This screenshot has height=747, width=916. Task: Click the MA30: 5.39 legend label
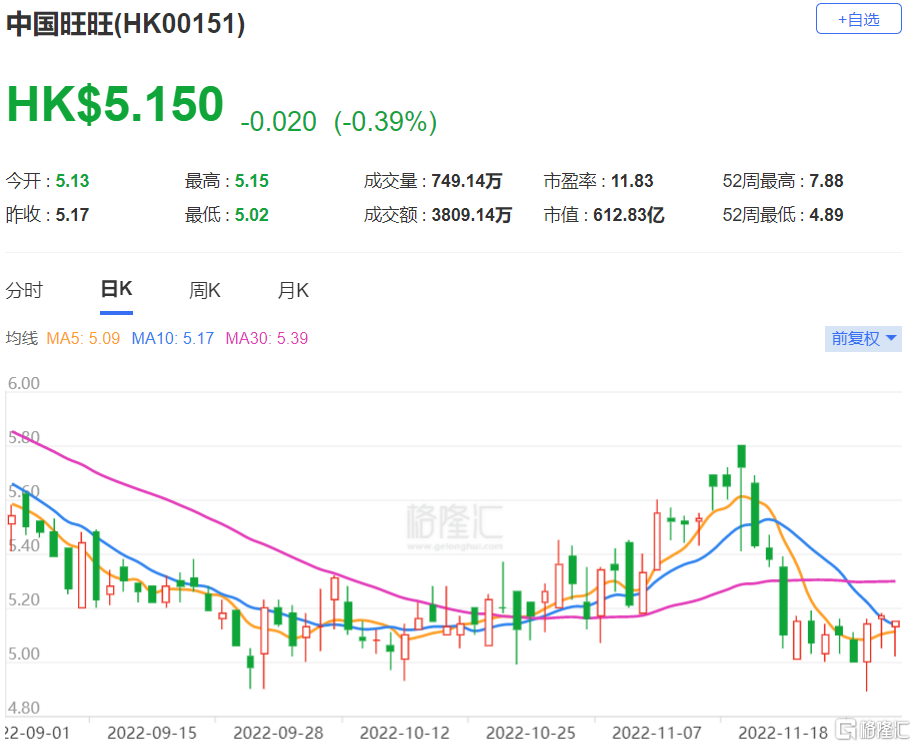coord(267,339)
